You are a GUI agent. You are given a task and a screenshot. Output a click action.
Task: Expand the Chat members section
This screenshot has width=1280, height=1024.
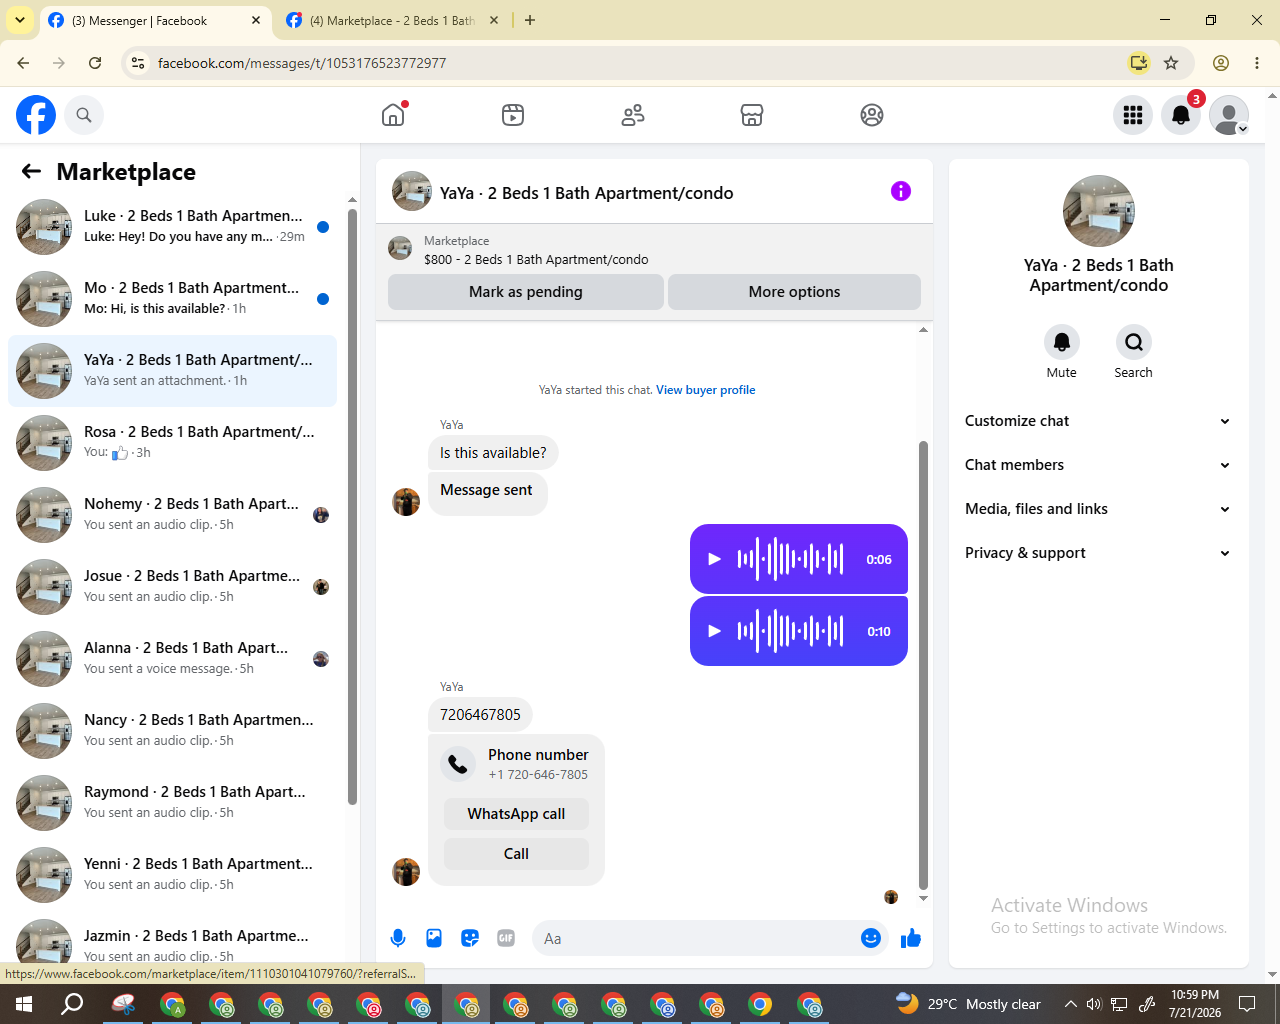click(x=1098, y=465)
